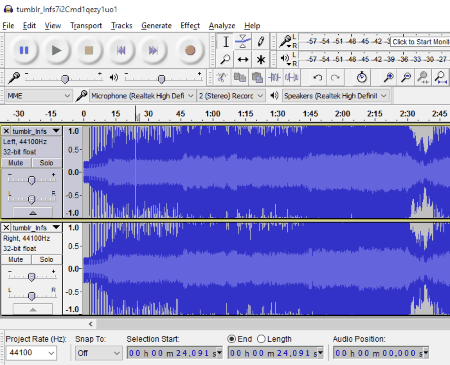Open the Project Rate dropdown
This screenshot has height=365, width=450.
point(31,353)
